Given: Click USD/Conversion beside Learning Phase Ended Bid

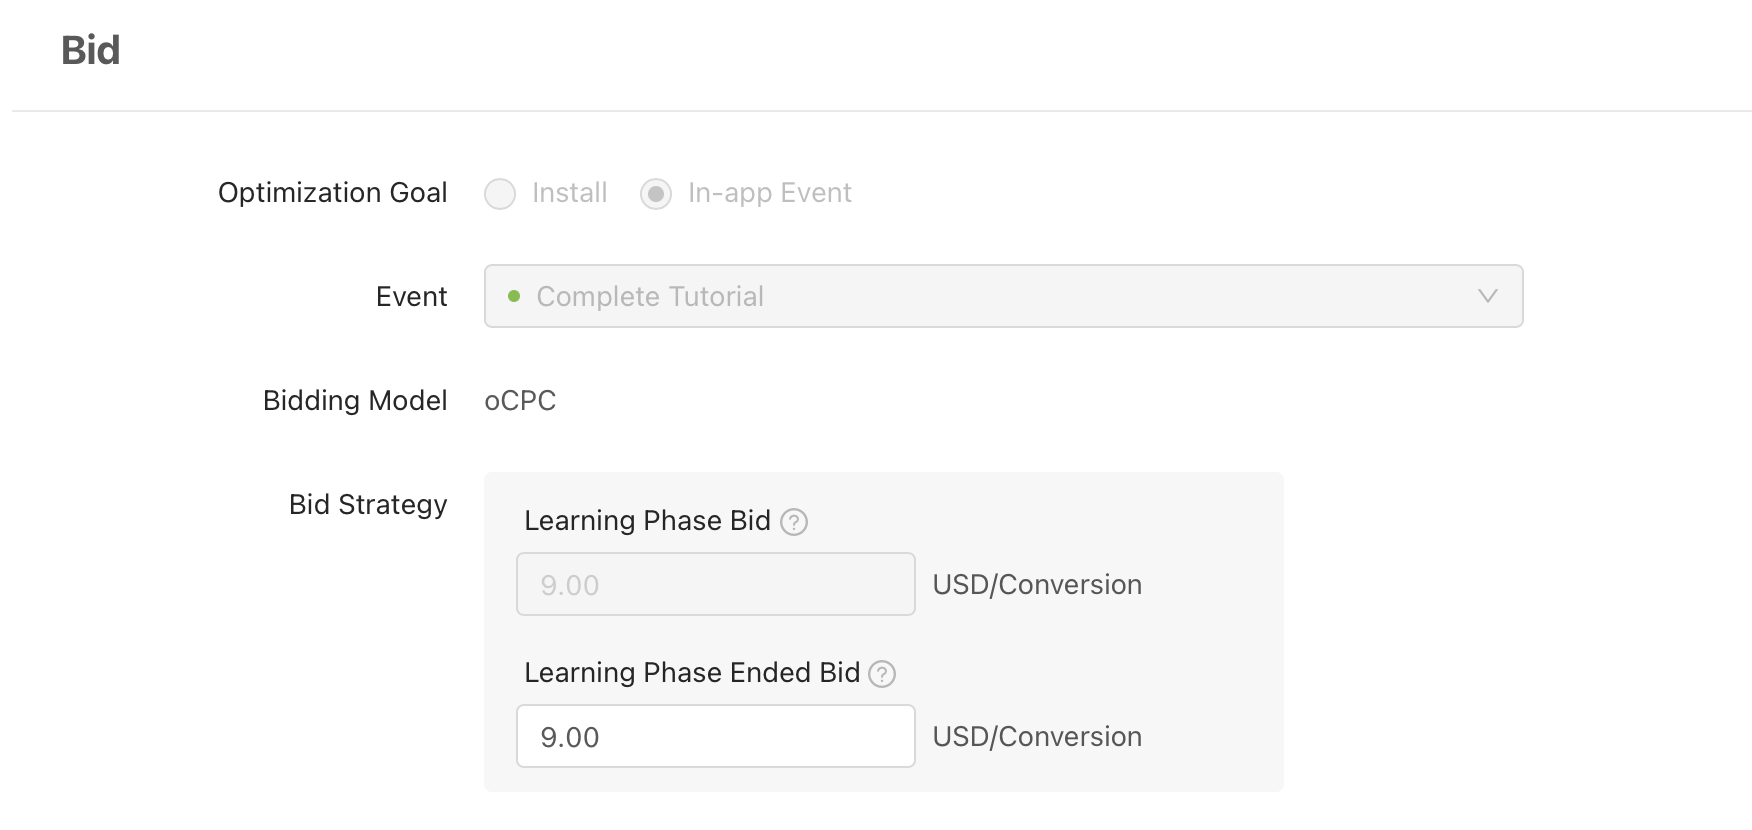Looking at the screenshot, I should [x=1037, y=737].
